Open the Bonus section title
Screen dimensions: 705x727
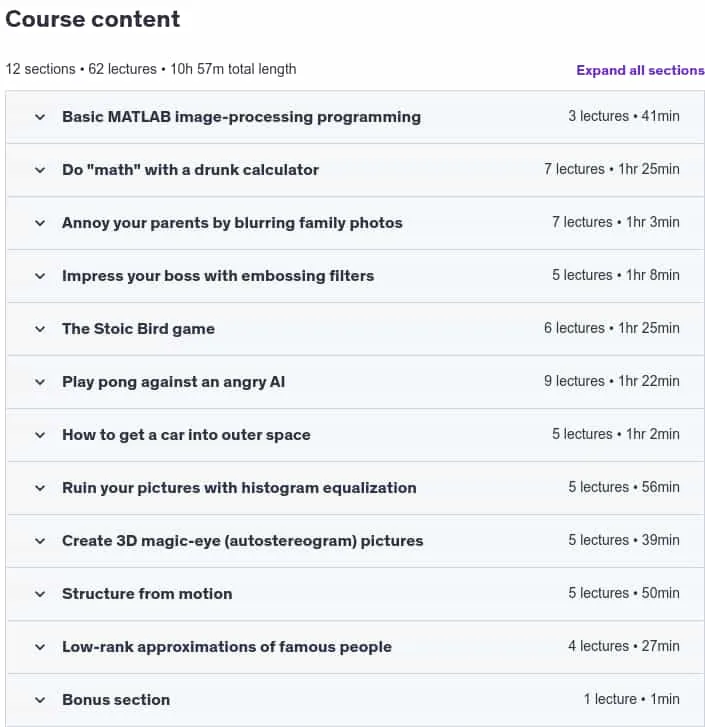click(116, 700)
